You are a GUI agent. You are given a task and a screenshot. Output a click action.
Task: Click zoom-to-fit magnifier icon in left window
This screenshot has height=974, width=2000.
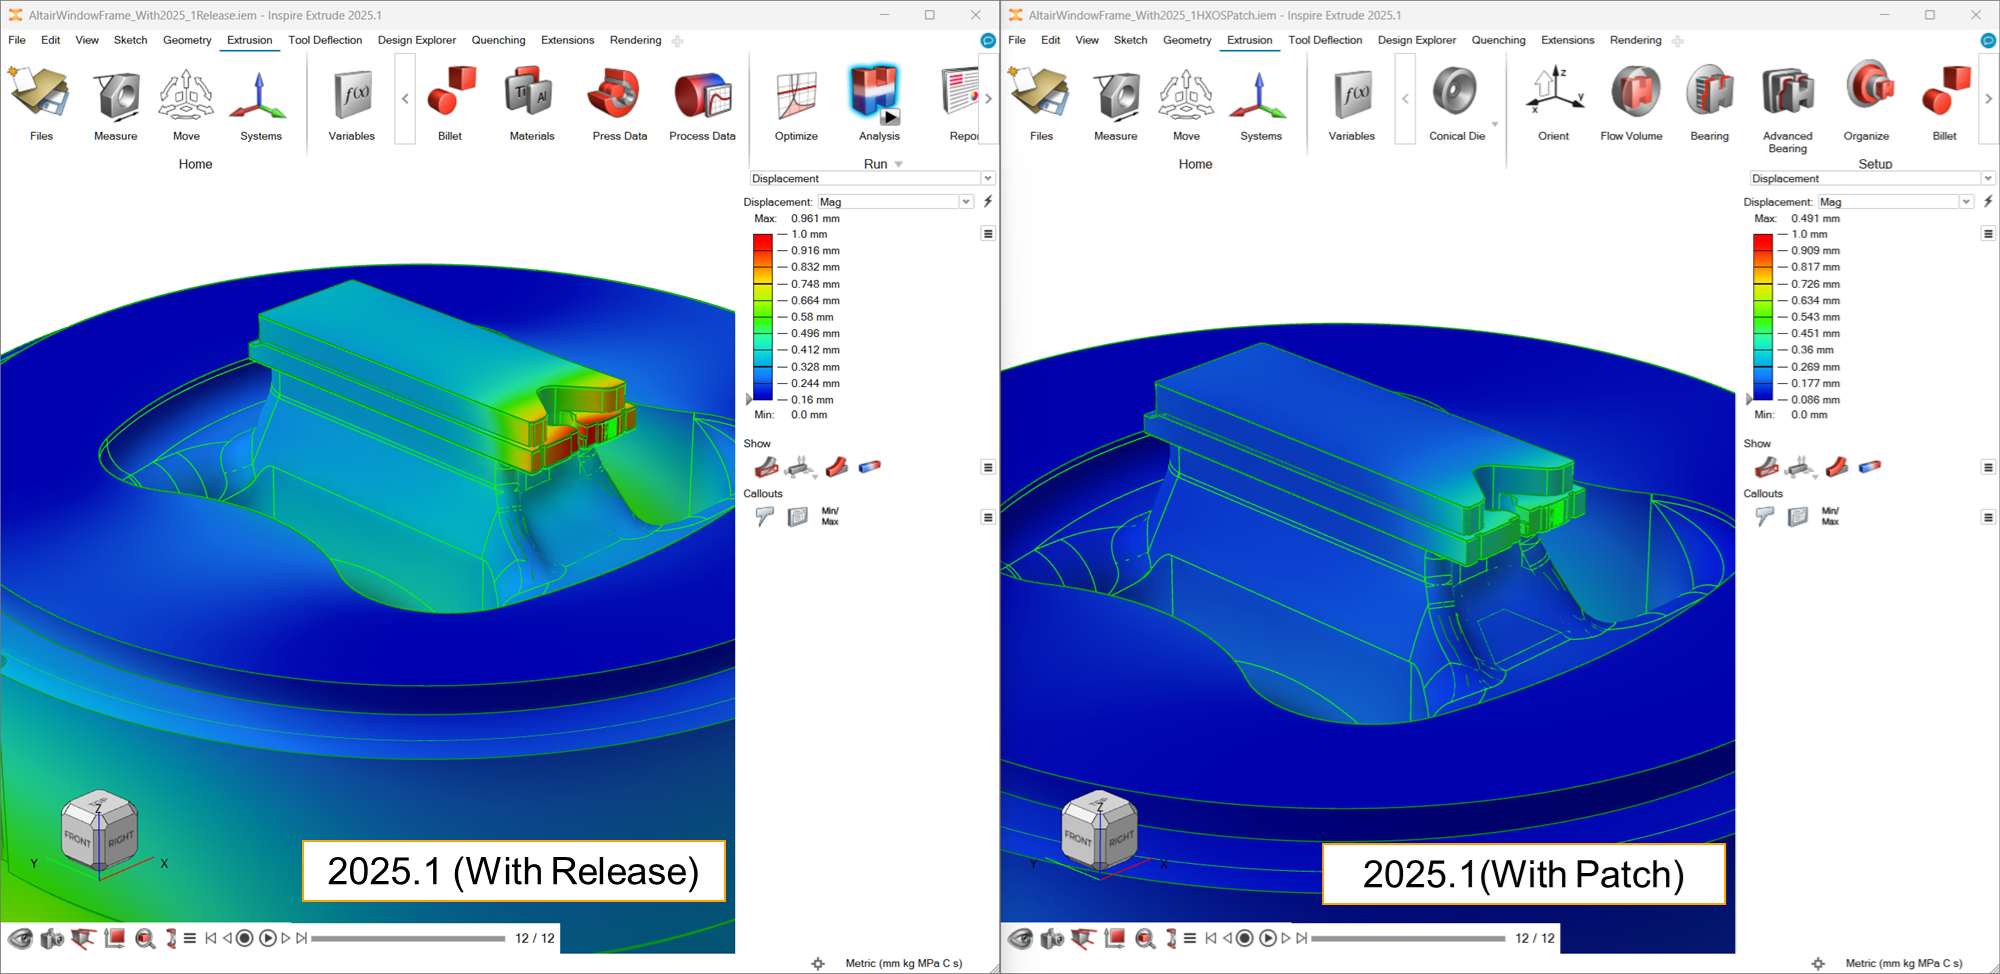(145, 938)
